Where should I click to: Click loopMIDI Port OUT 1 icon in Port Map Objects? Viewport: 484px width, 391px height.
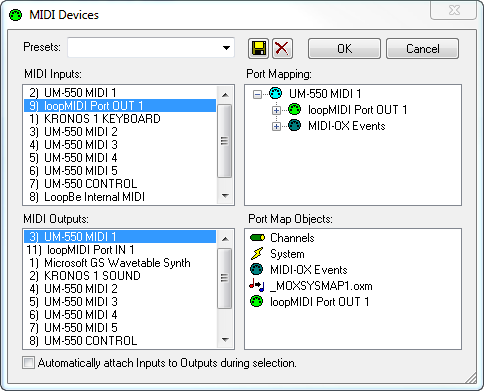click(257, 302)
